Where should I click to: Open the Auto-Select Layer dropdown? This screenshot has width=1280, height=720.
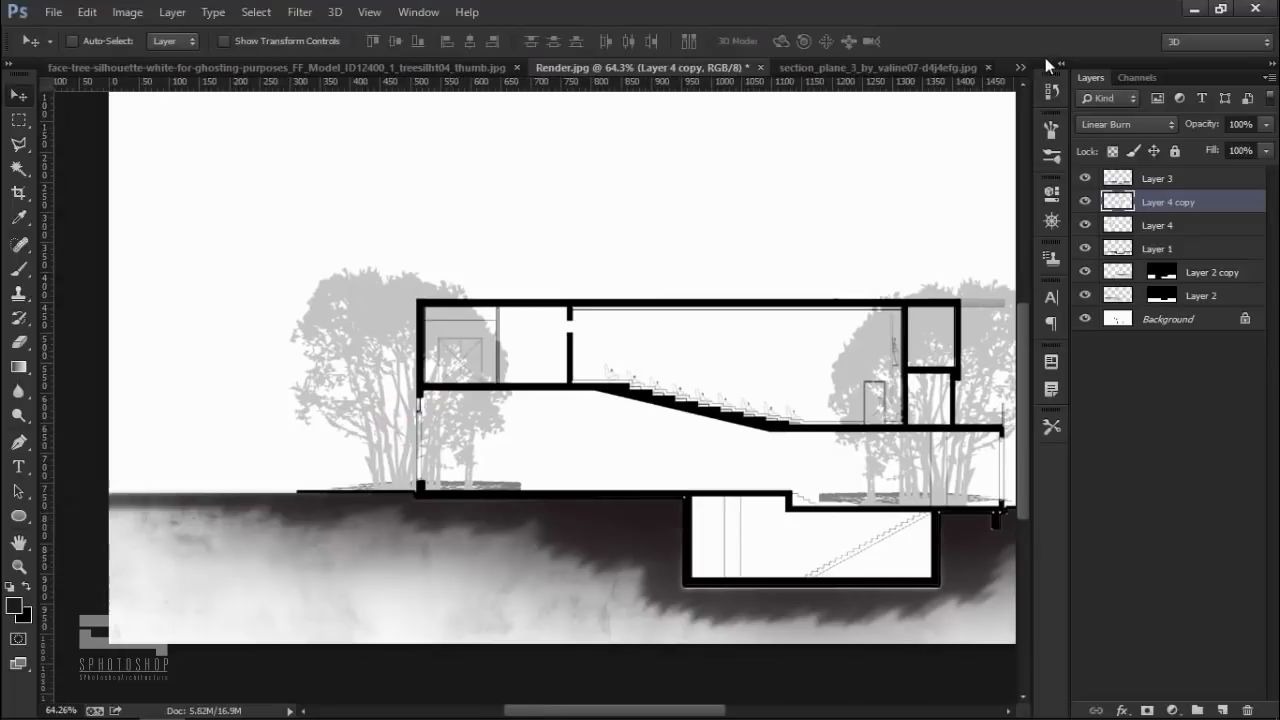[174, 41]
